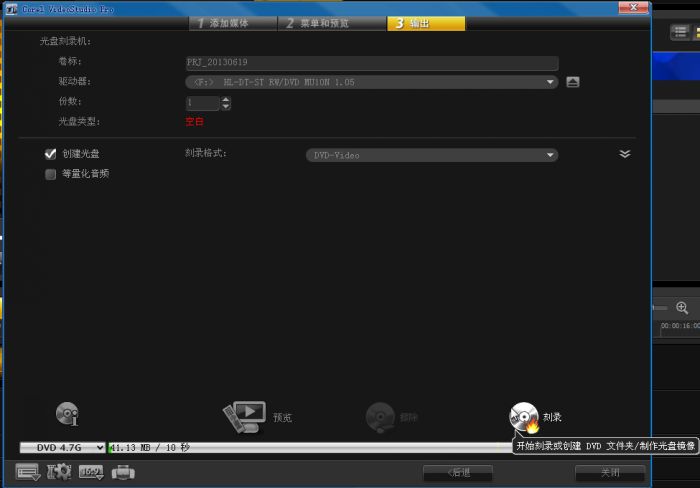This screenshot has width=700, height=488.
Task: Click the zoom slider in timeline
Action: (660, 308)
